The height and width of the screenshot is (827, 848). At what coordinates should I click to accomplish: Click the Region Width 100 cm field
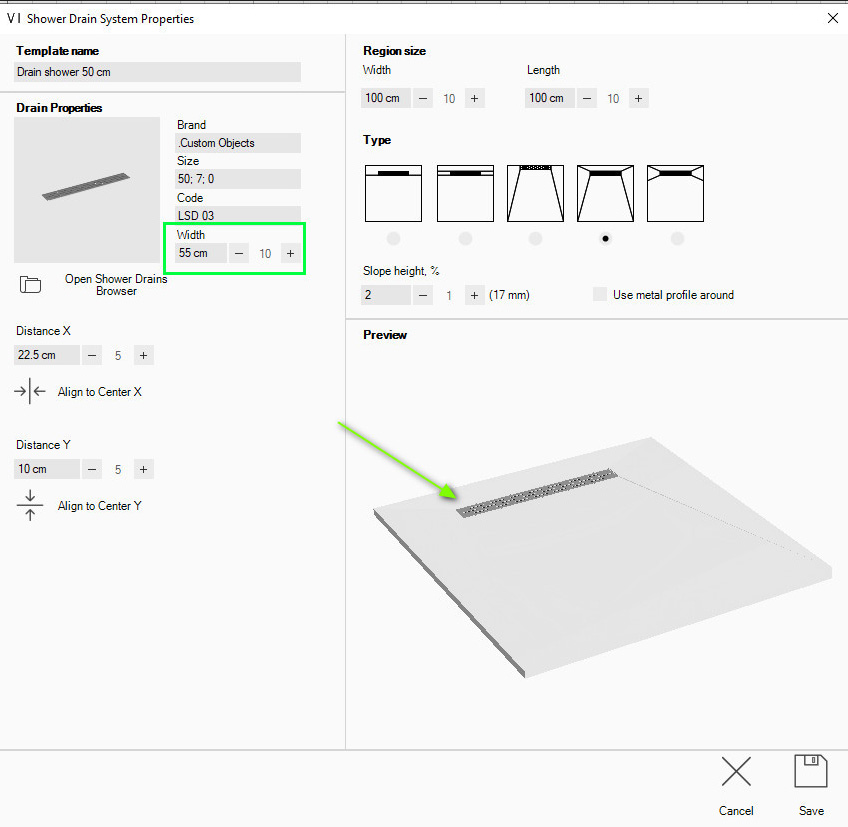(x=386, y=98)
